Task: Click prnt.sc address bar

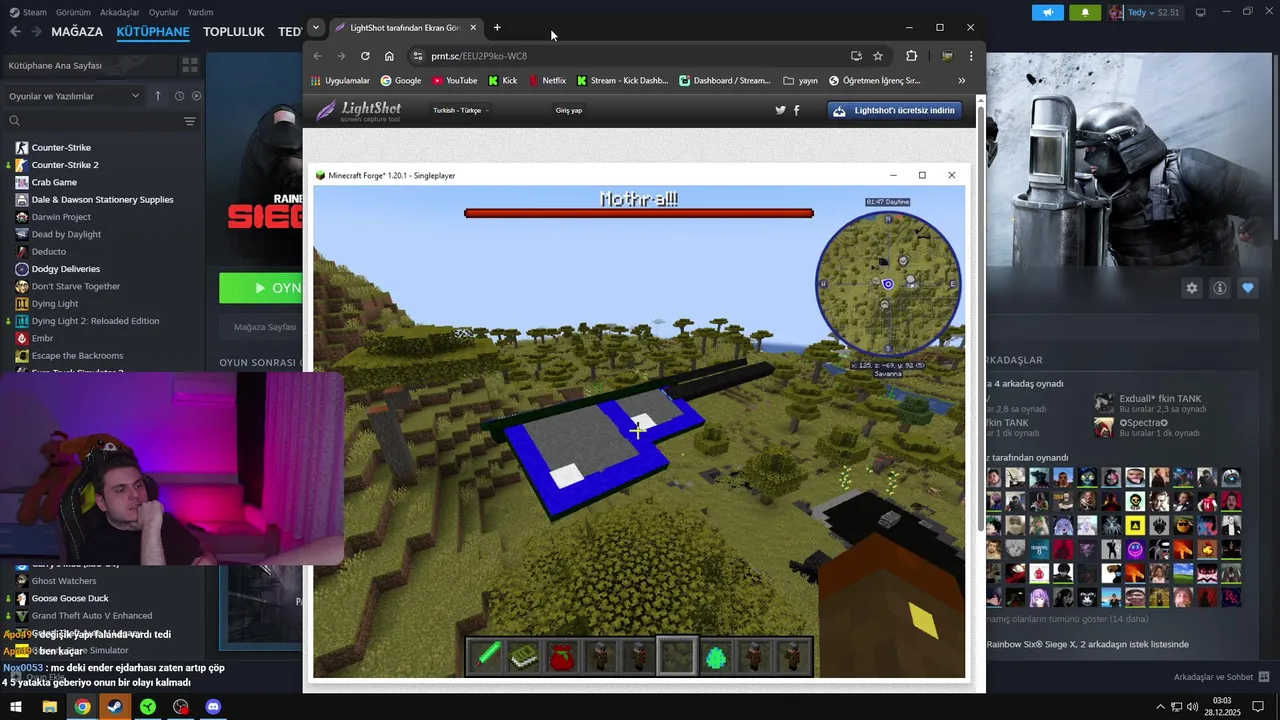Action: tap(630, 56)
